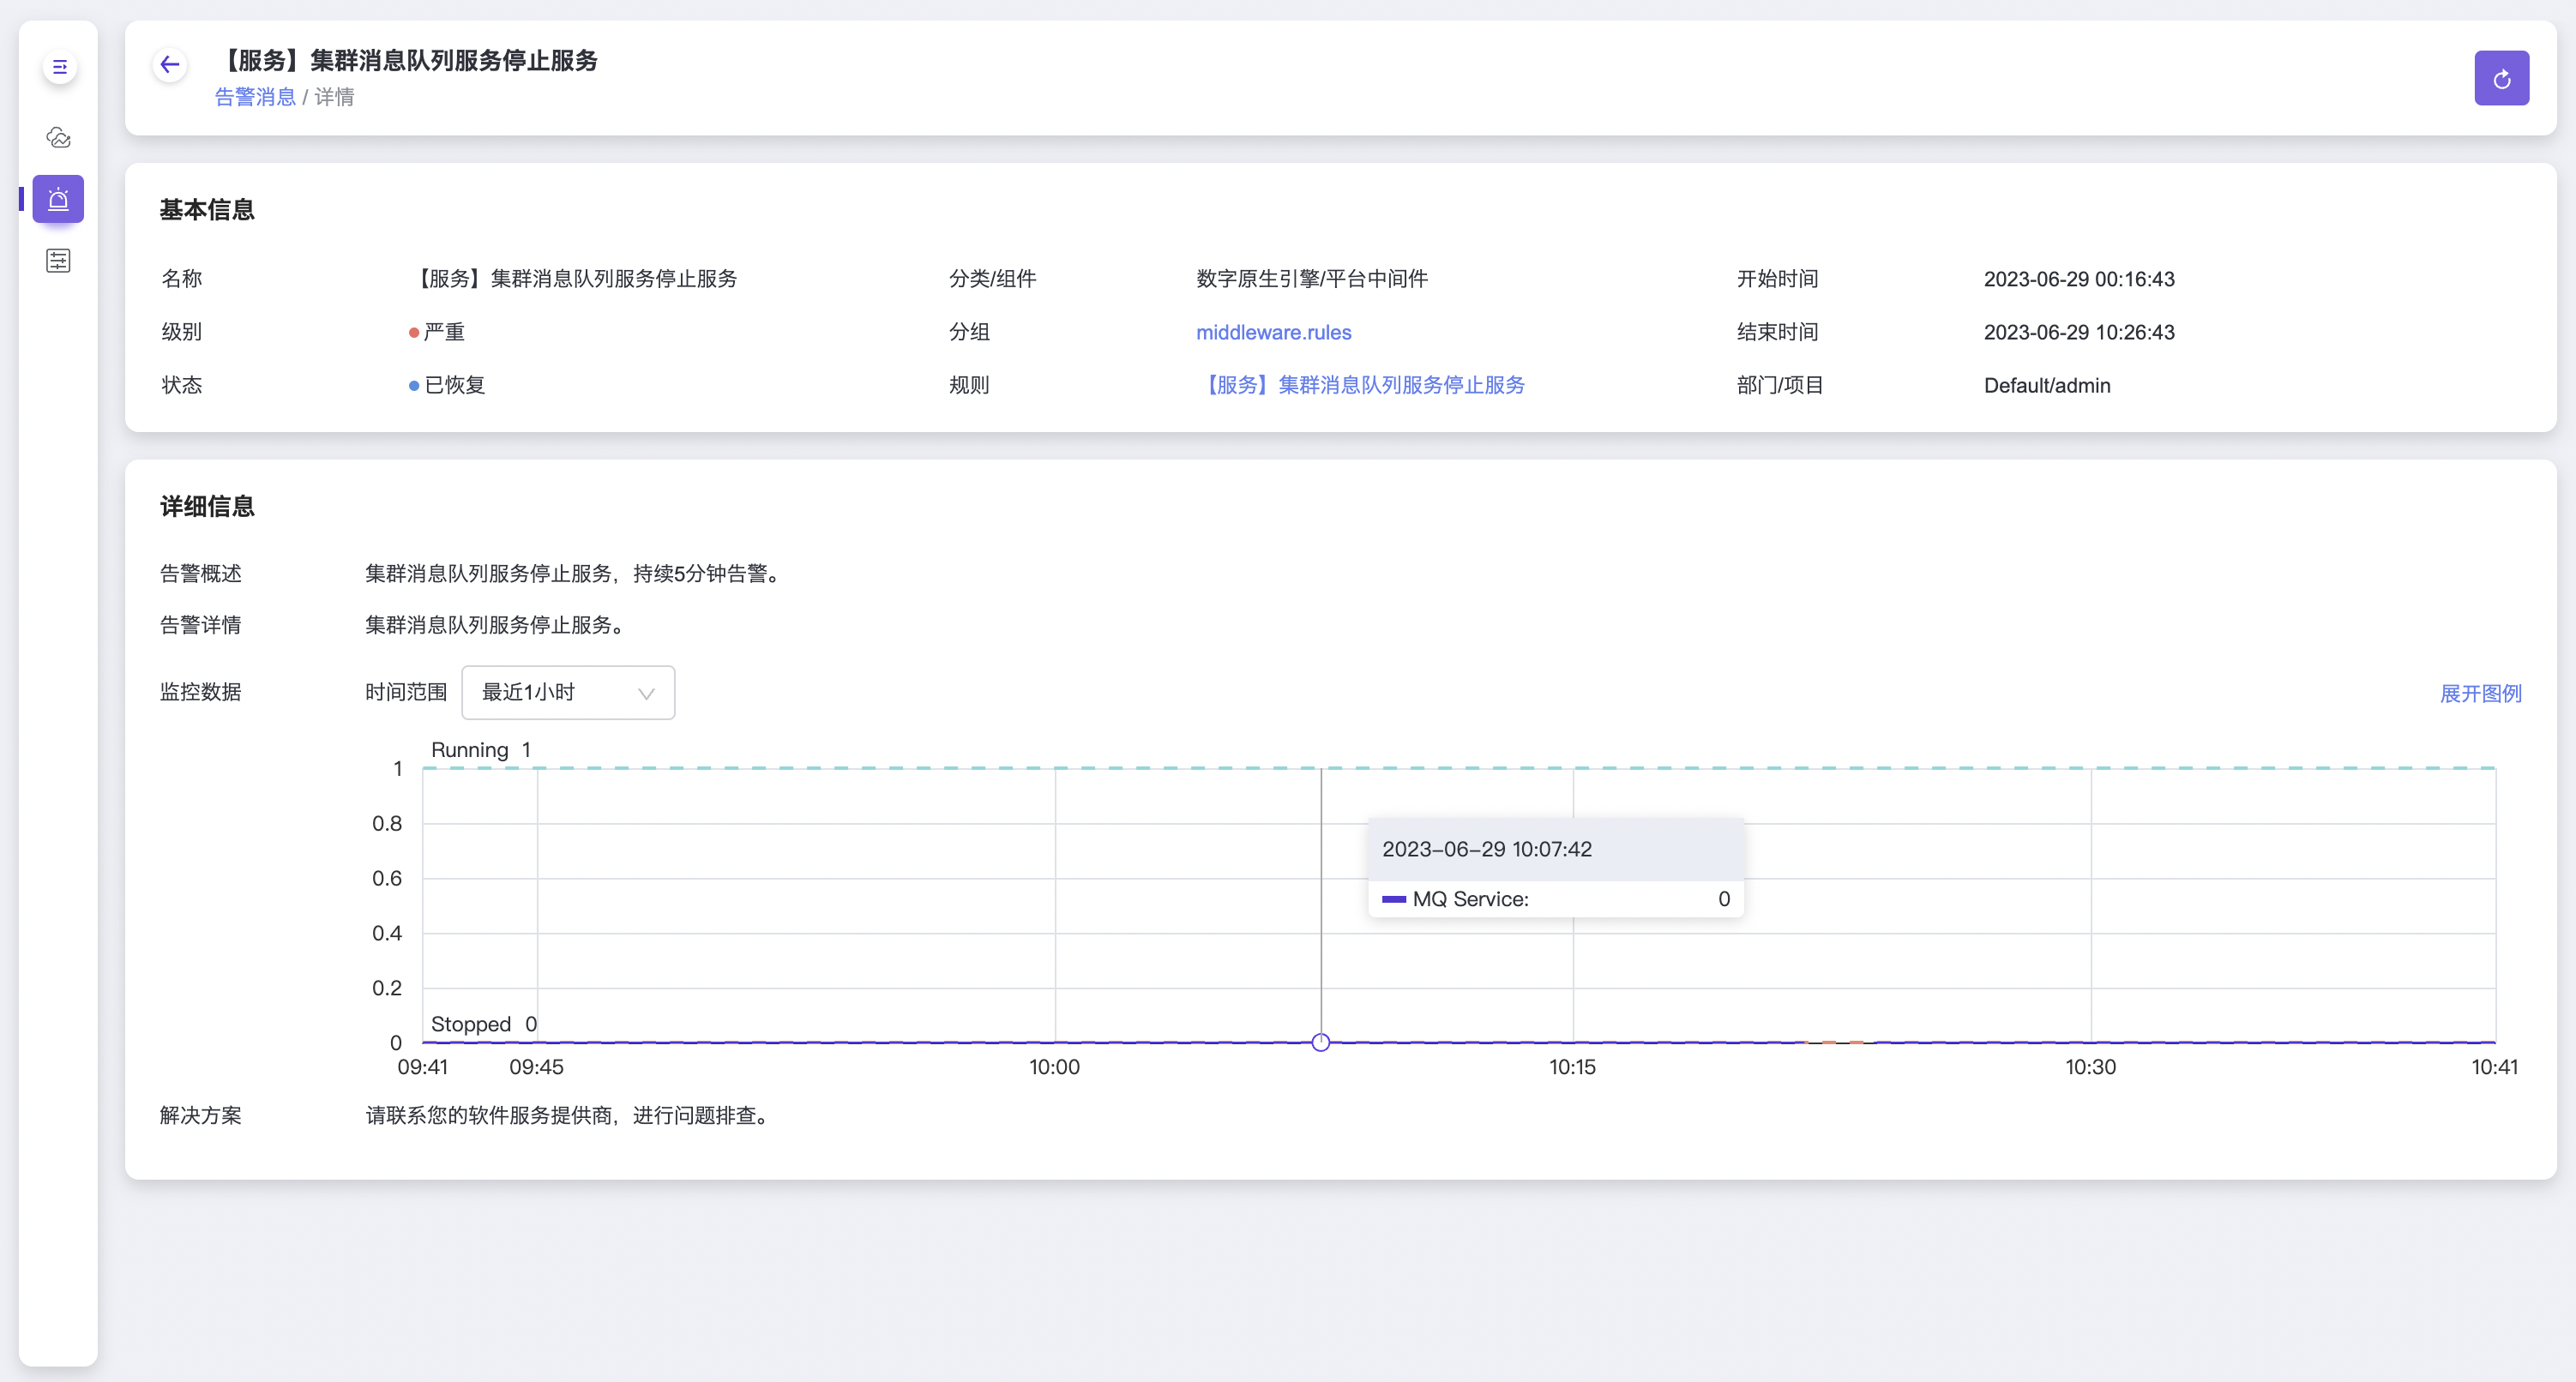Open the cloud monitoring sidebar icon

click(x=59, y=137)
